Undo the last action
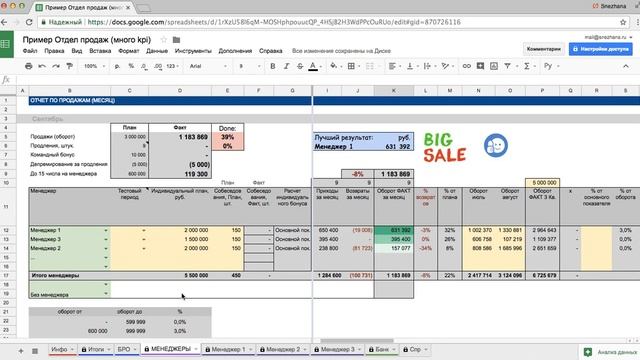The width and height of the screenshot is (640, 360). click(42, 66)
